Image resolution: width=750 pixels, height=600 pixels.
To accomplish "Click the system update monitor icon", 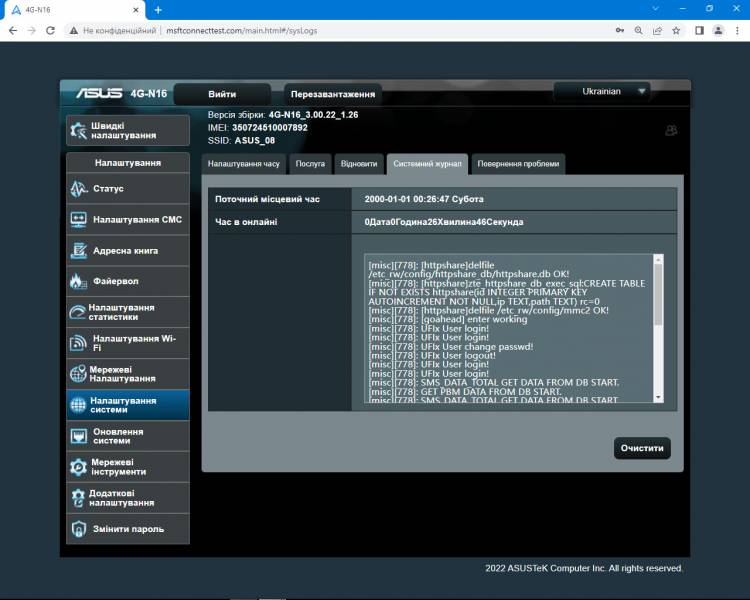I will 78,436.
